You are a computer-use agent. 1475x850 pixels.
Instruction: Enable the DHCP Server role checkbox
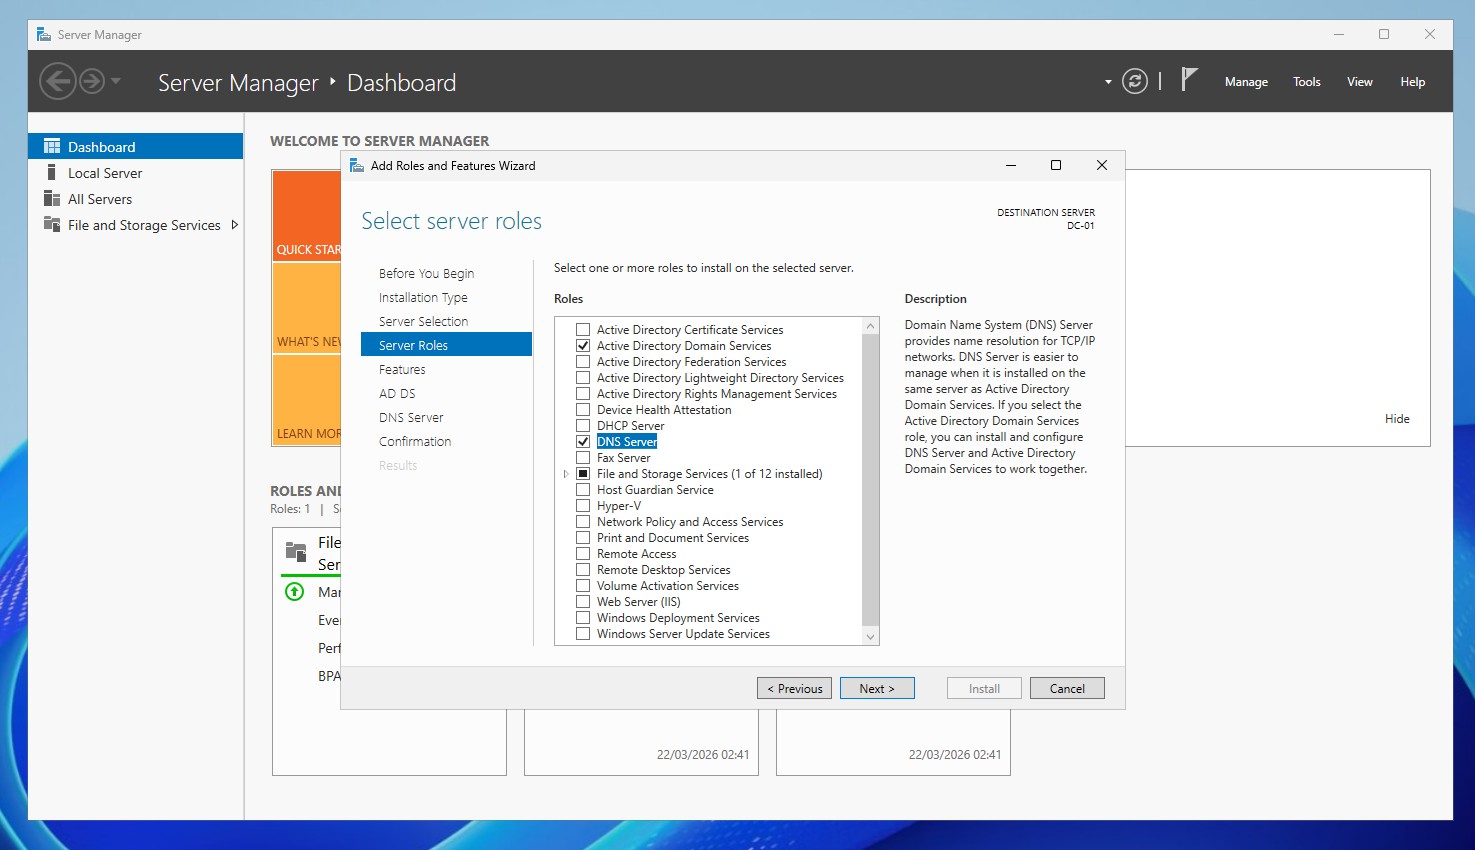[x=583, y=426]
